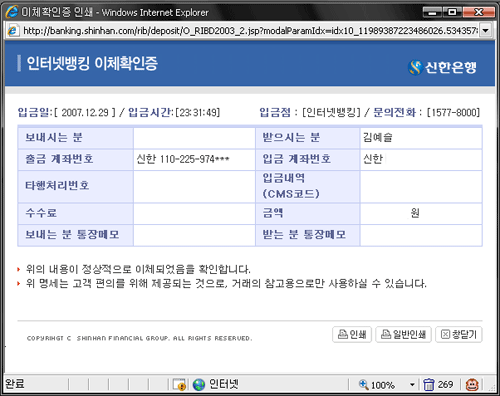Click the 수수료 label
Image resolution: width=500 pixels, height=396 pixels.
(41, 212)
